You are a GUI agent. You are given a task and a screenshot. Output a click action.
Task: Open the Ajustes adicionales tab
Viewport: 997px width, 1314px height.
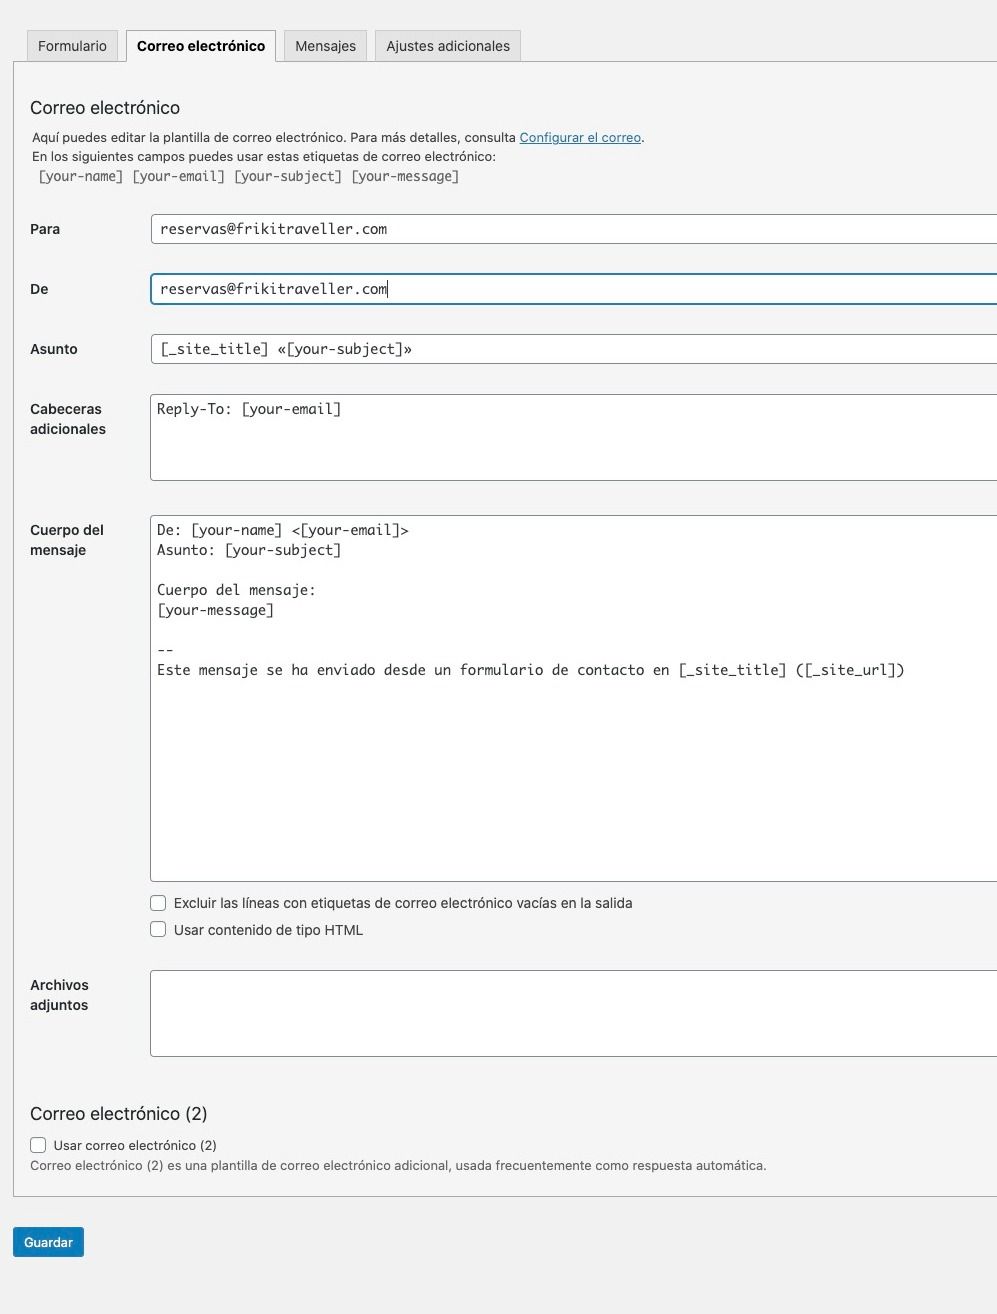click(448, 46)
